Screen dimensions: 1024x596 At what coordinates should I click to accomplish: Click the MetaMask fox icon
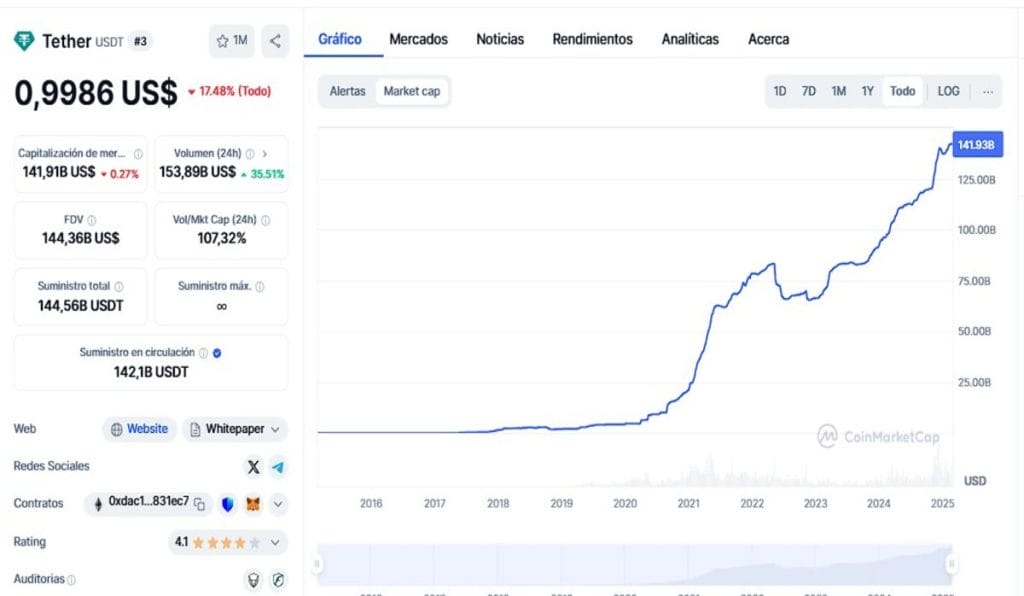[253, 504]
